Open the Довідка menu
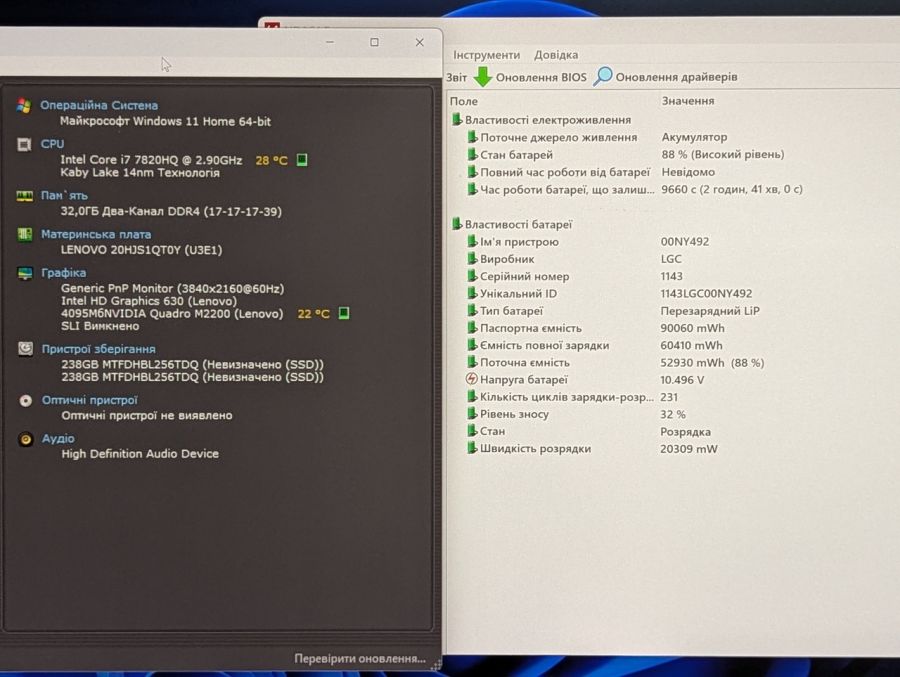This screenshot has height=677, width=900. (556, 55)
